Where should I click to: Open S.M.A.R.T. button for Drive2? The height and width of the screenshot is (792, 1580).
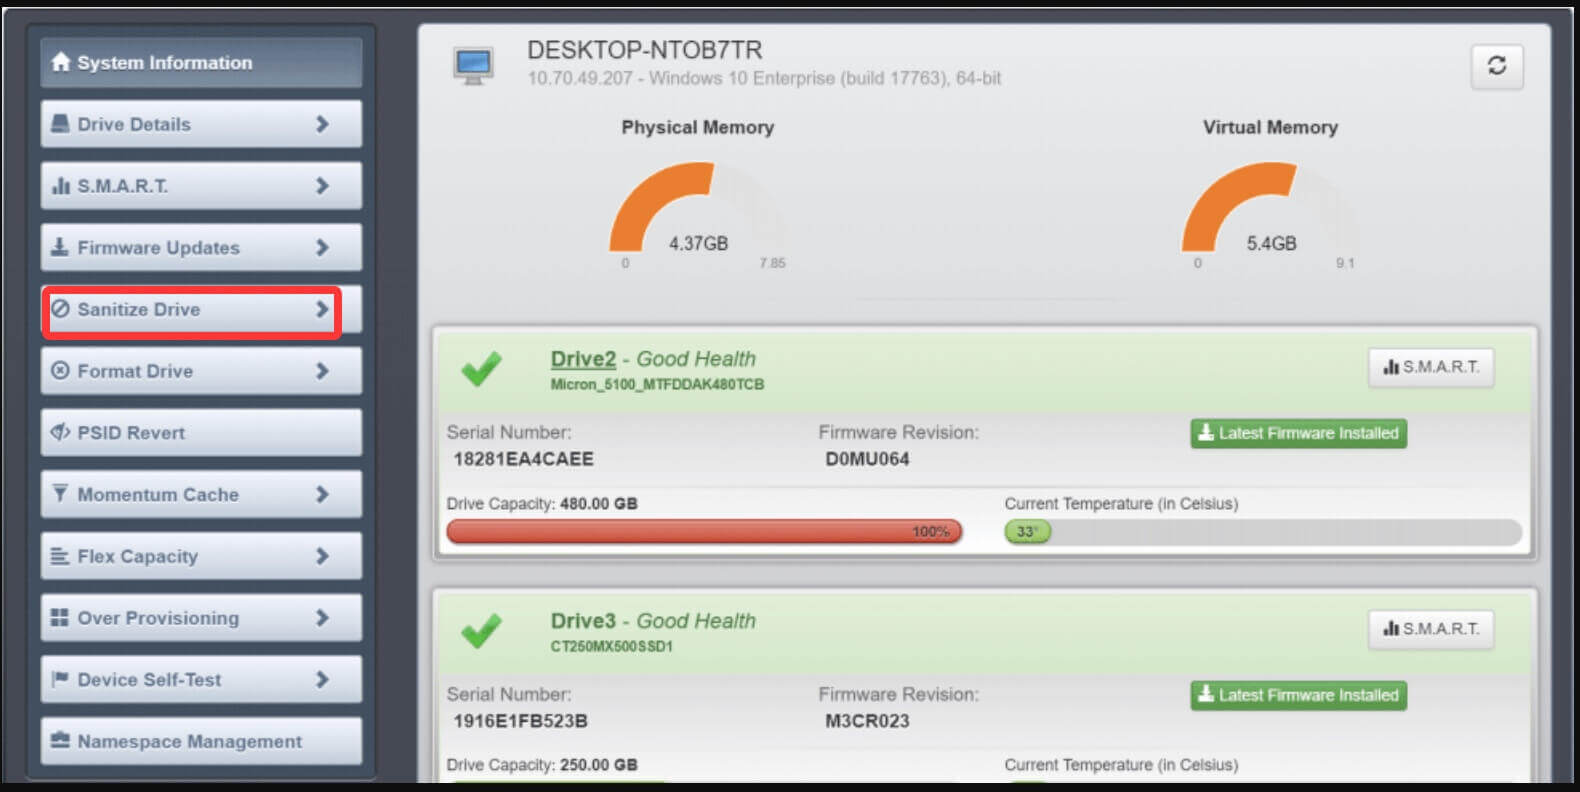click(1431, 367)
